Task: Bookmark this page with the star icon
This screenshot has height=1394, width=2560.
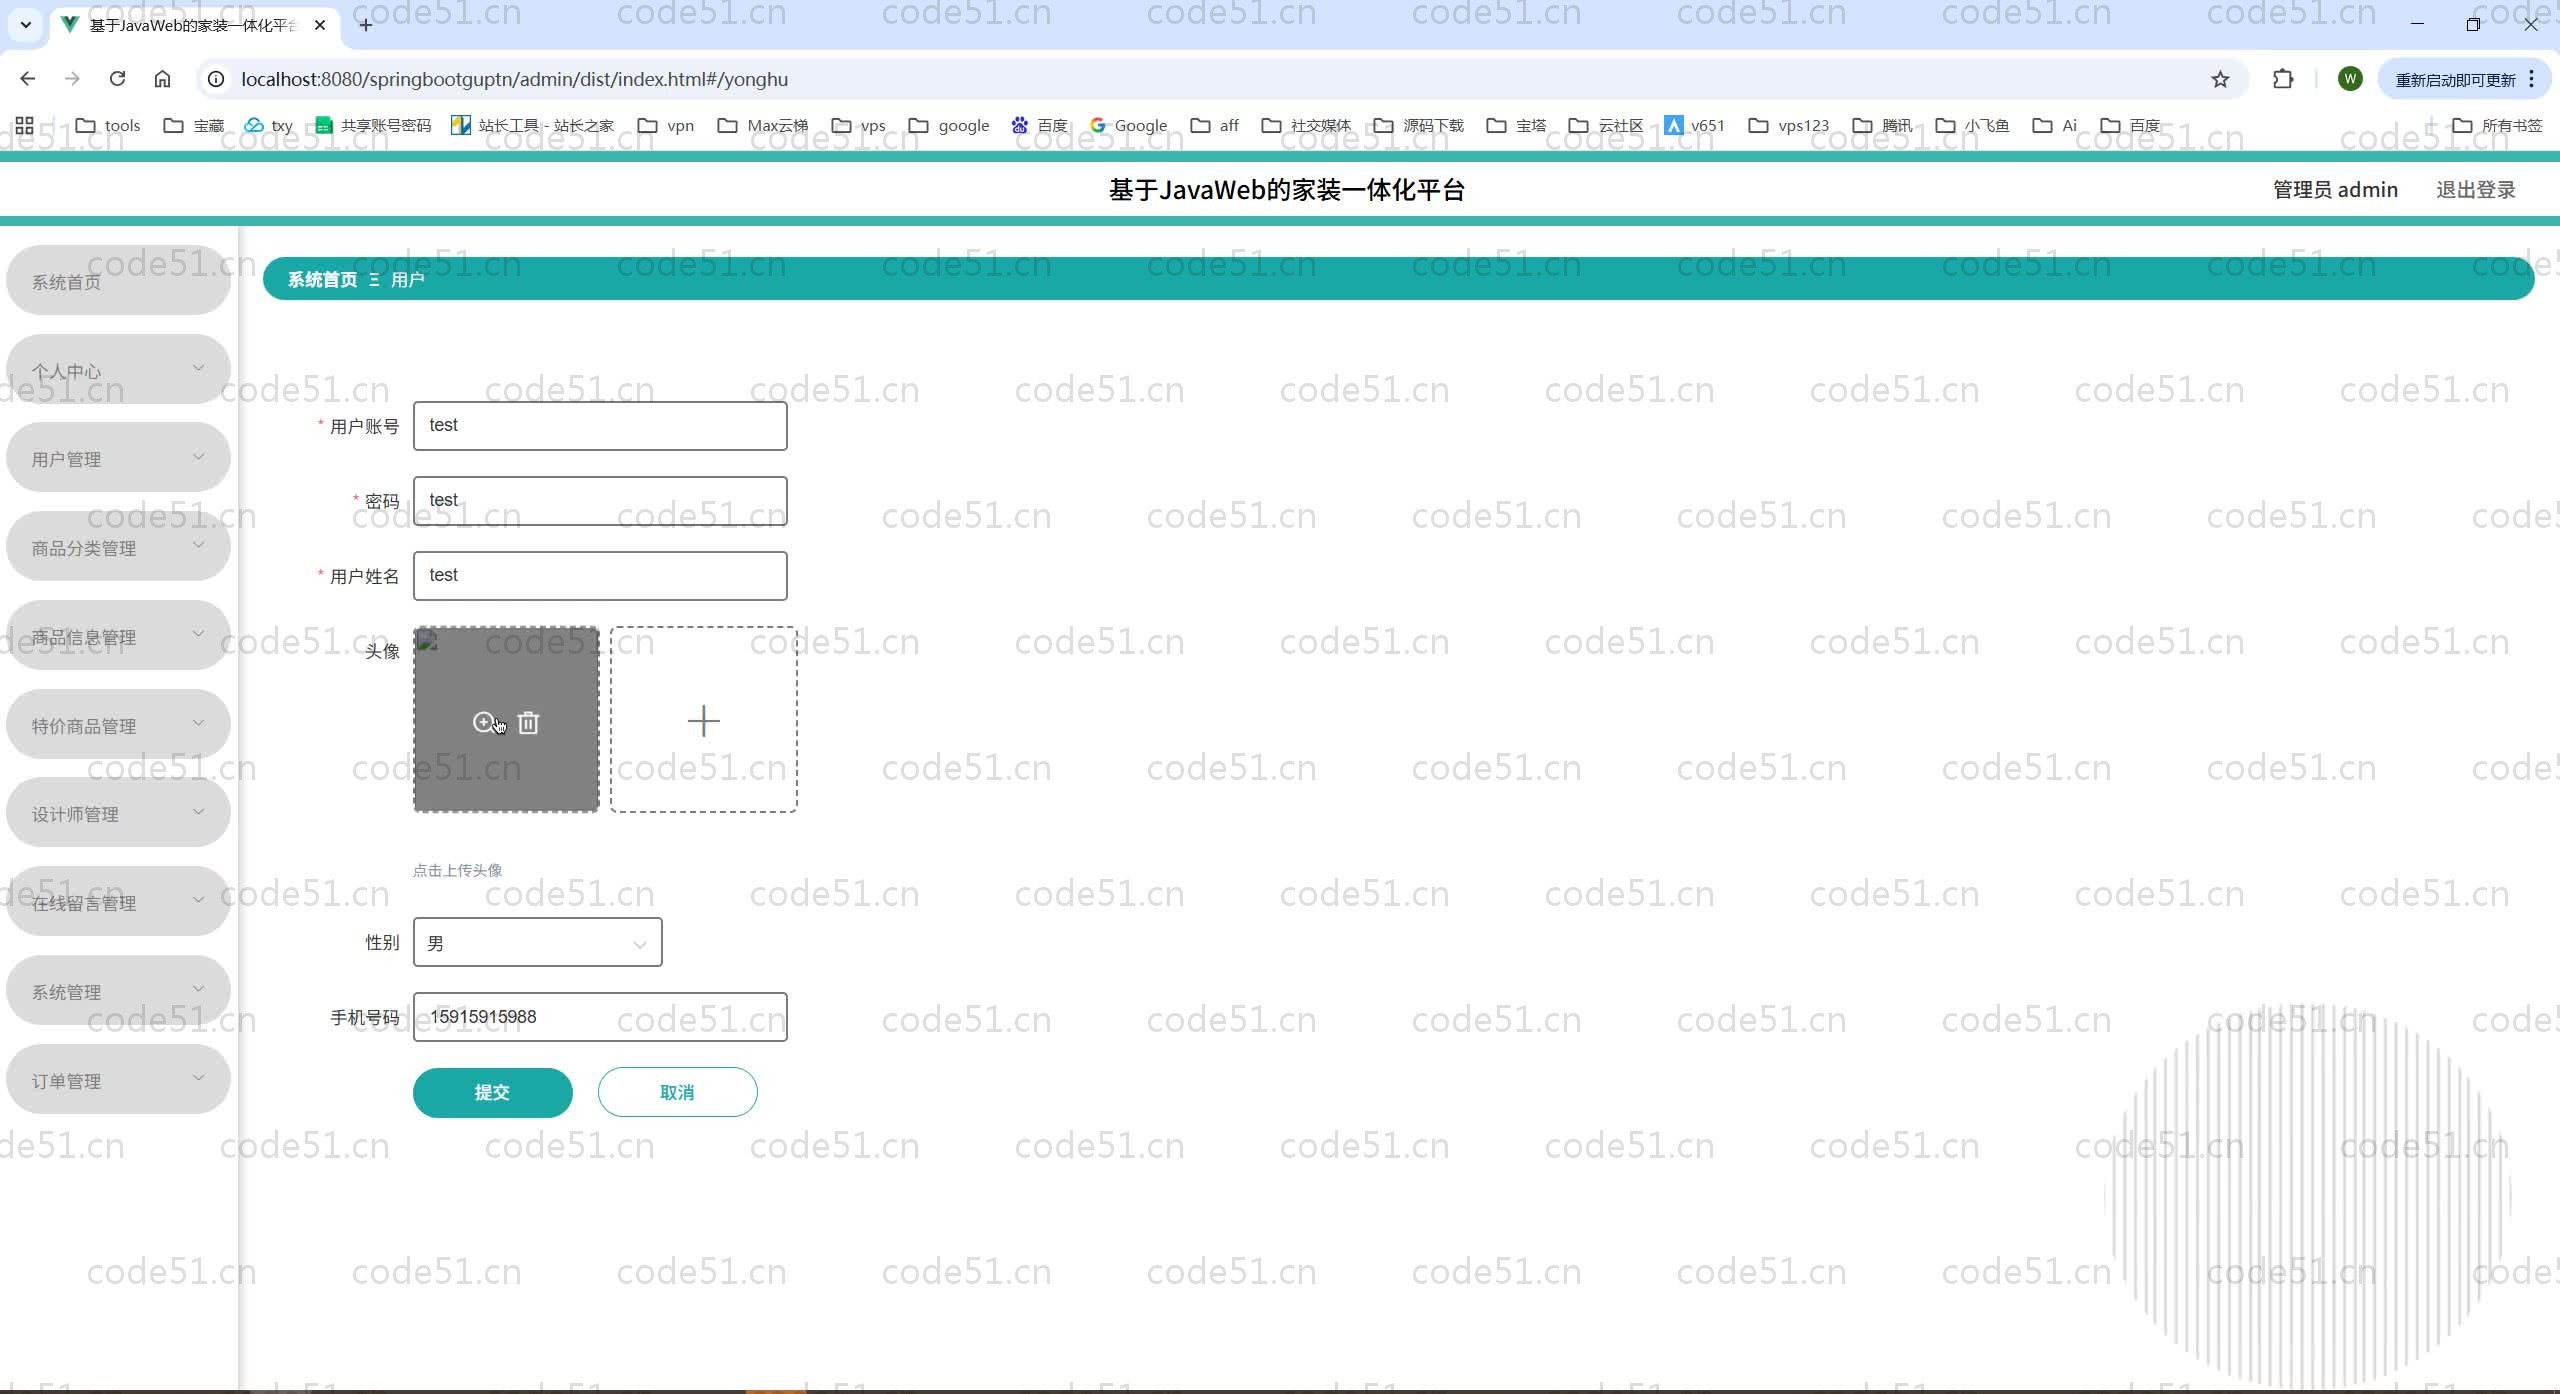Action: tap(2219, 79)
